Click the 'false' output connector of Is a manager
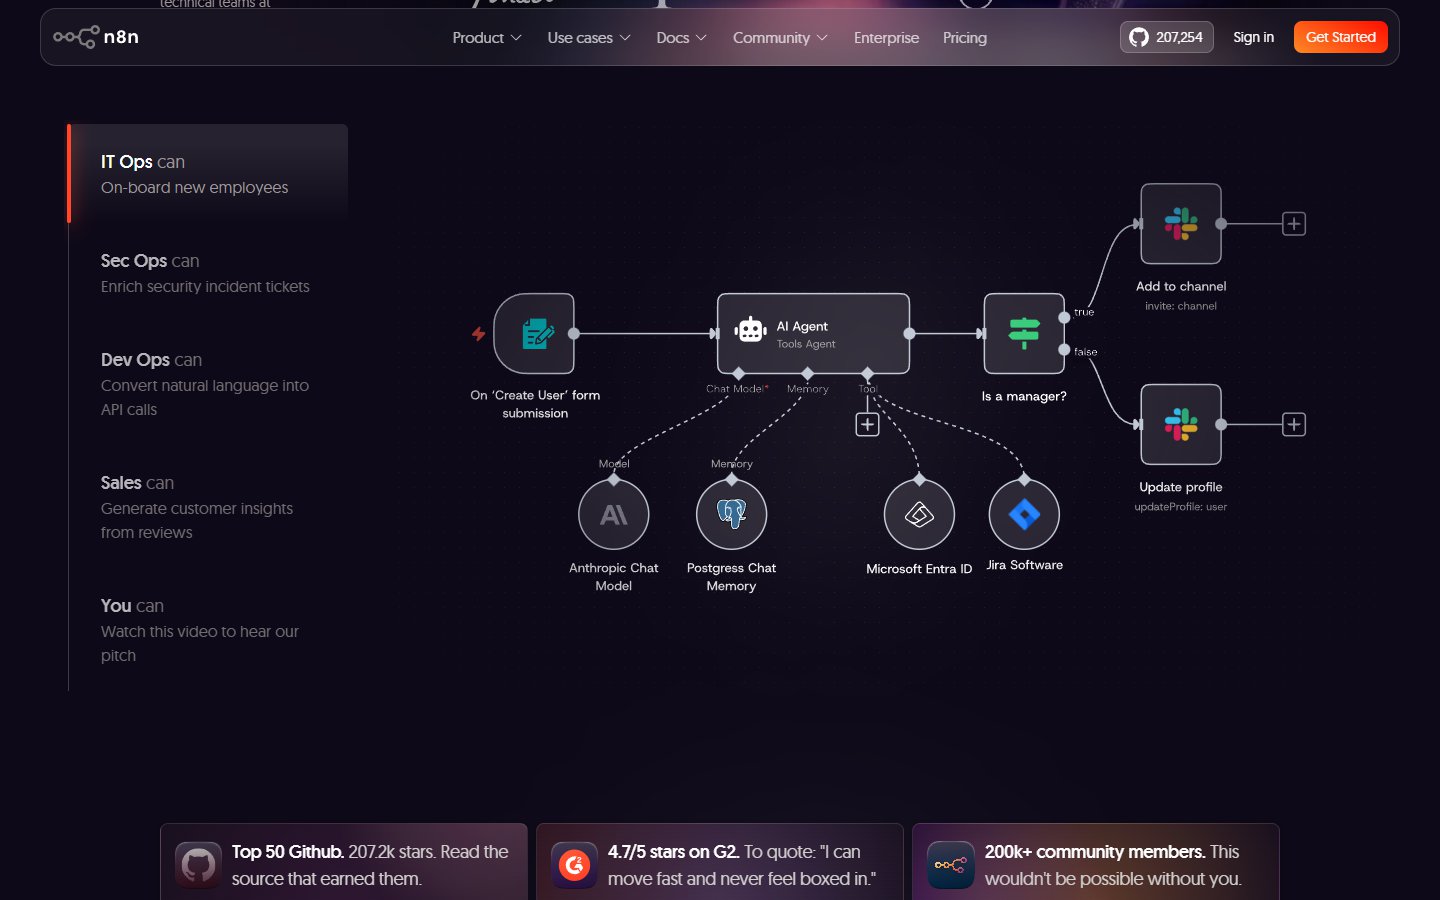1440x900 pixels. [1064, 350]
